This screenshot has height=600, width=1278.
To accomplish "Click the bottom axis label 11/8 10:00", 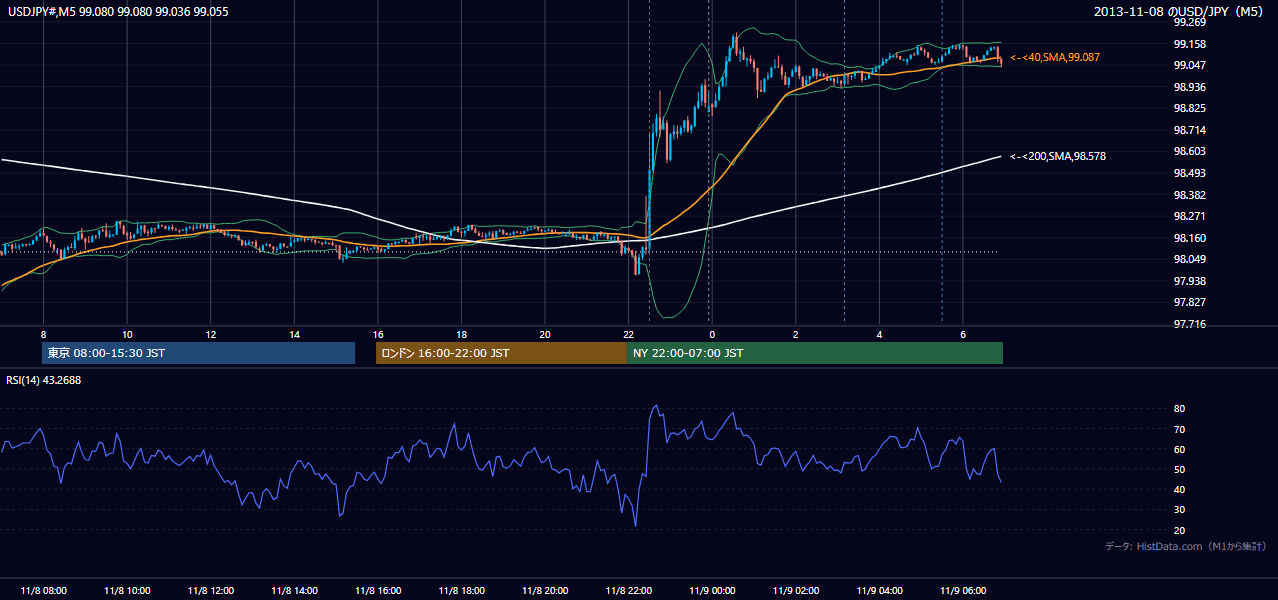I will click(x=127, y=591).
